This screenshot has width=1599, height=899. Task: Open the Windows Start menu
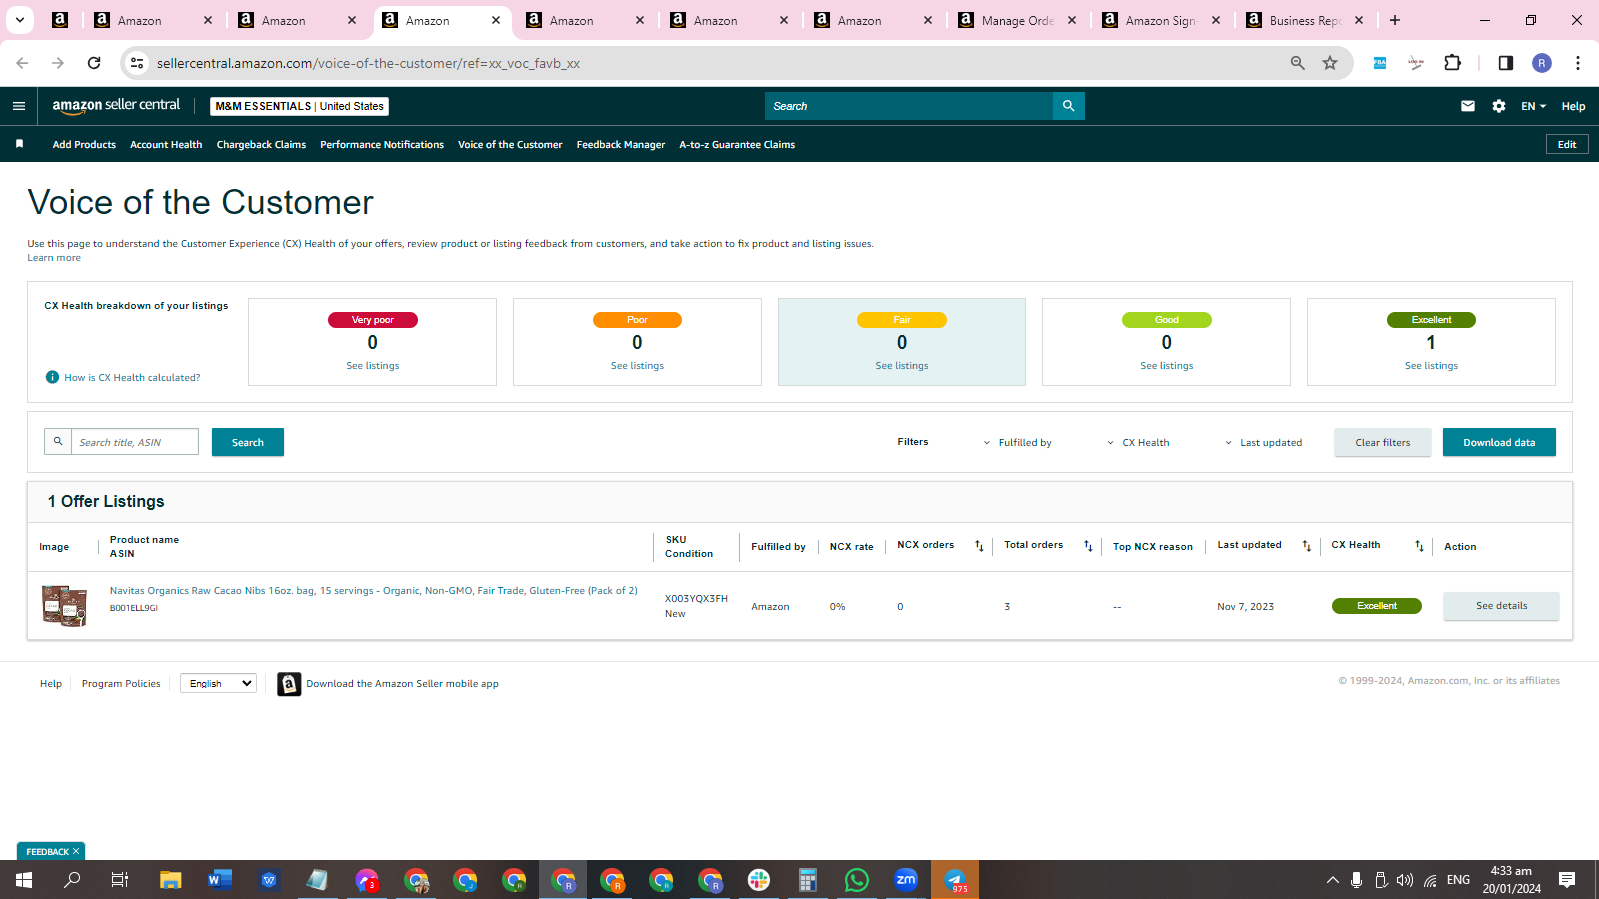(x=24, y=880)
